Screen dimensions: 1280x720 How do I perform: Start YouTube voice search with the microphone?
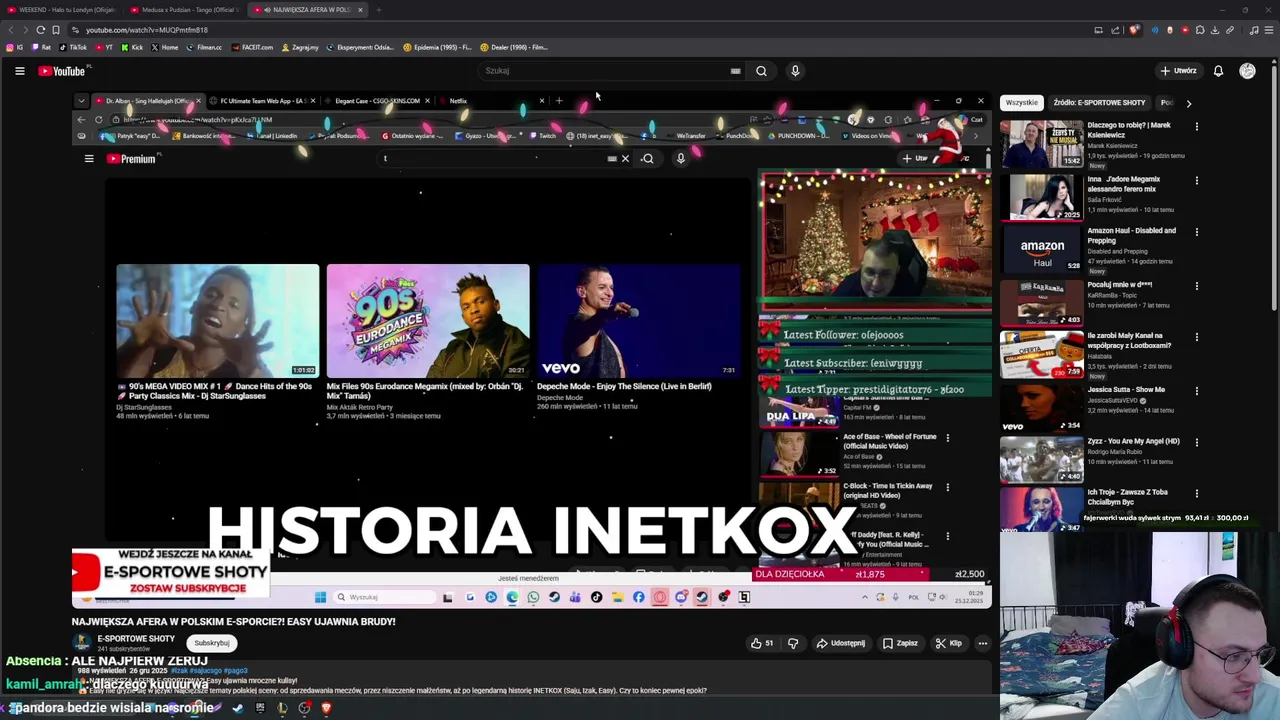tap(795, 71)
